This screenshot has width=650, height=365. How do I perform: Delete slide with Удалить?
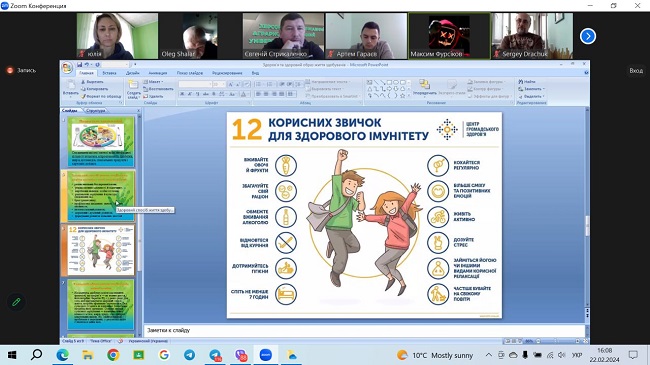153,96
